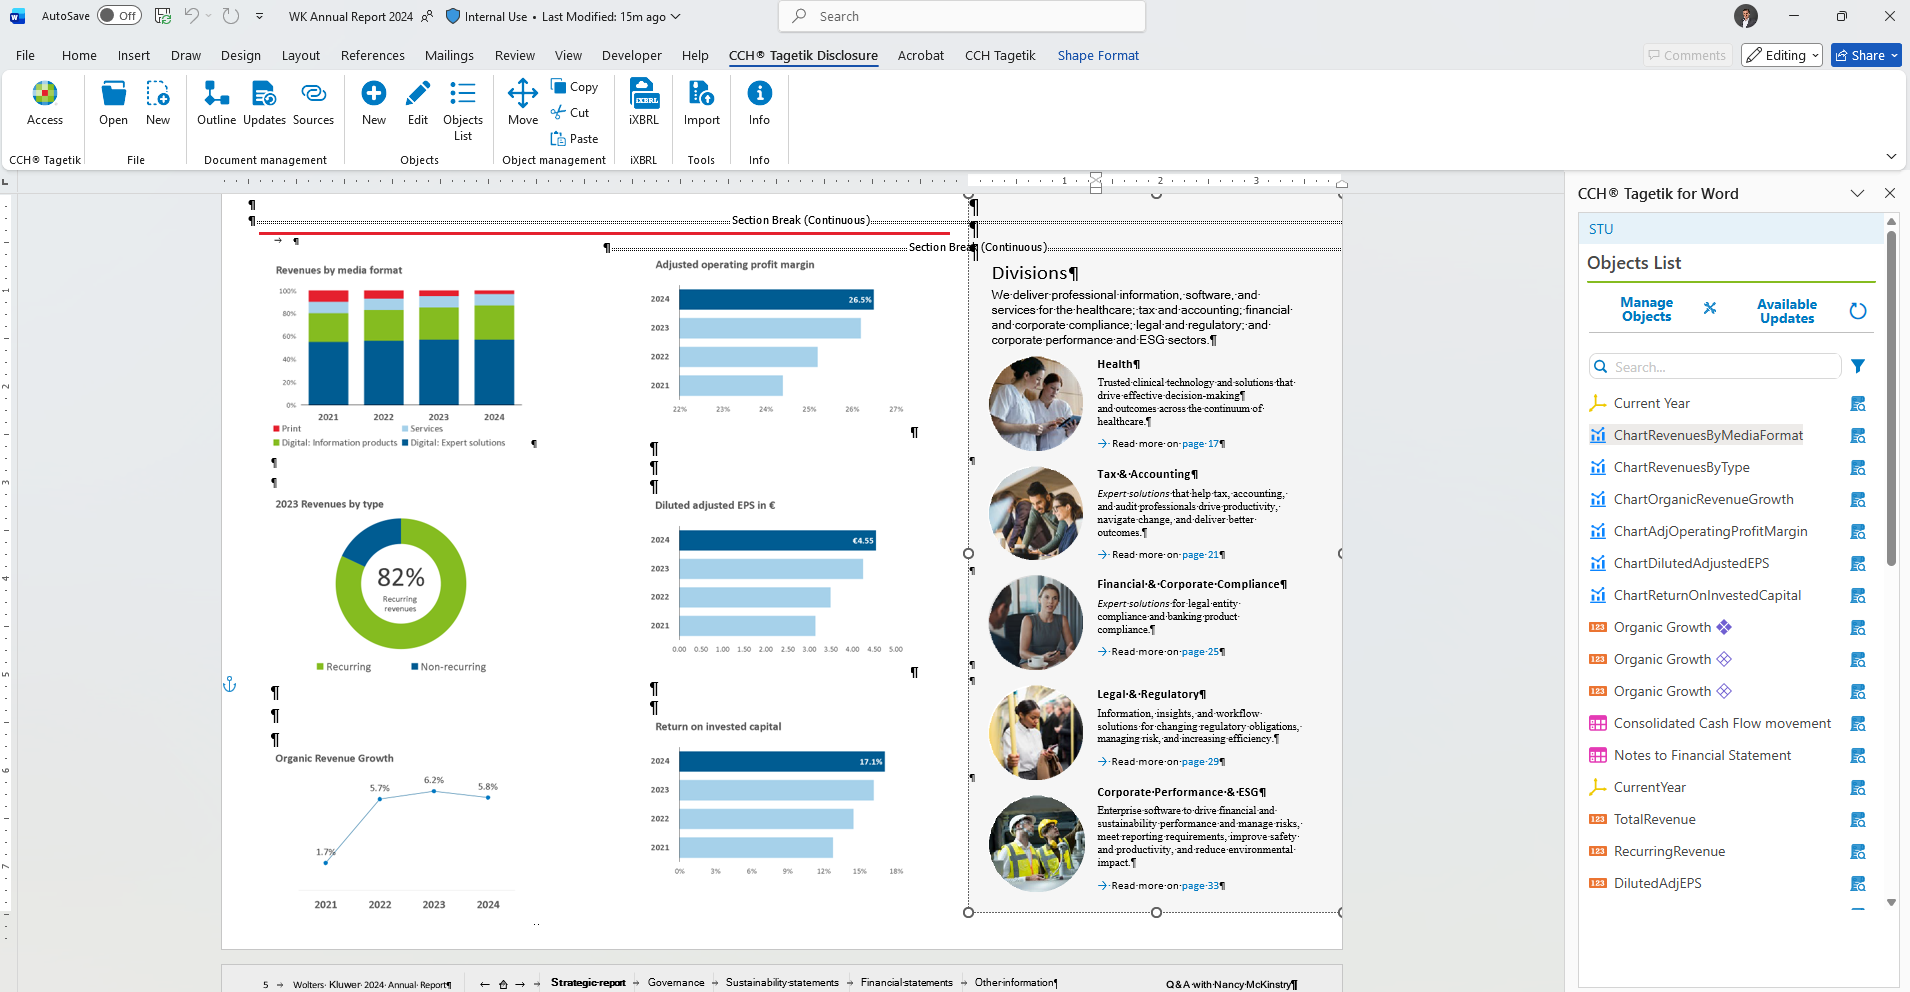The height and width of the screenshot is (992, 1910).
Task: Click the Available Updates link
Action: 1786,311
